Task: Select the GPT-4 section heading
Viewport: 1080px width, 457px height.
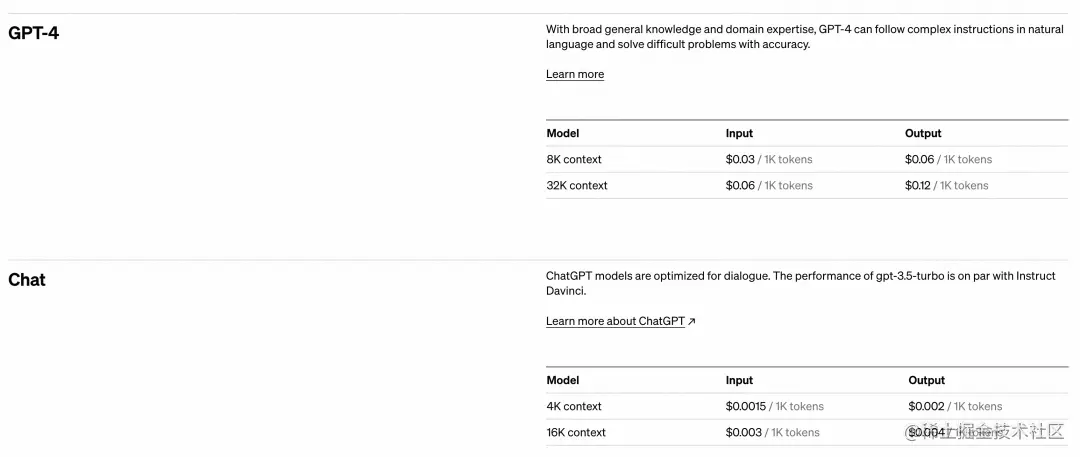Action: click(x=33, y=32)
